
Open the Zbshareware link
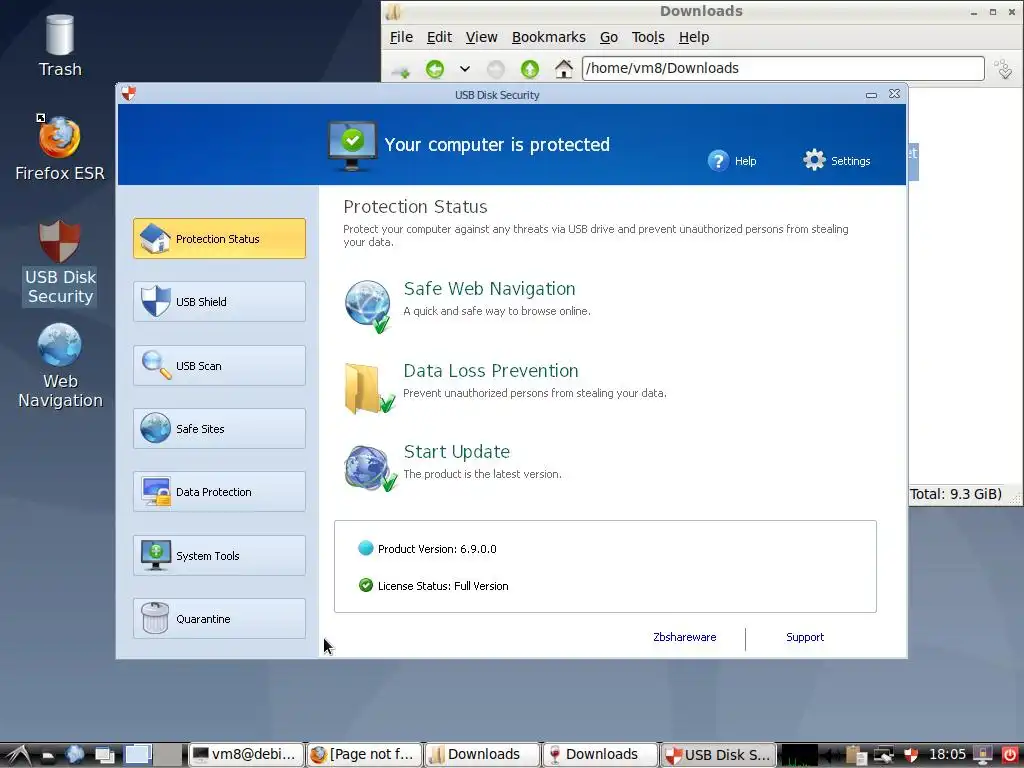[684, 637]
